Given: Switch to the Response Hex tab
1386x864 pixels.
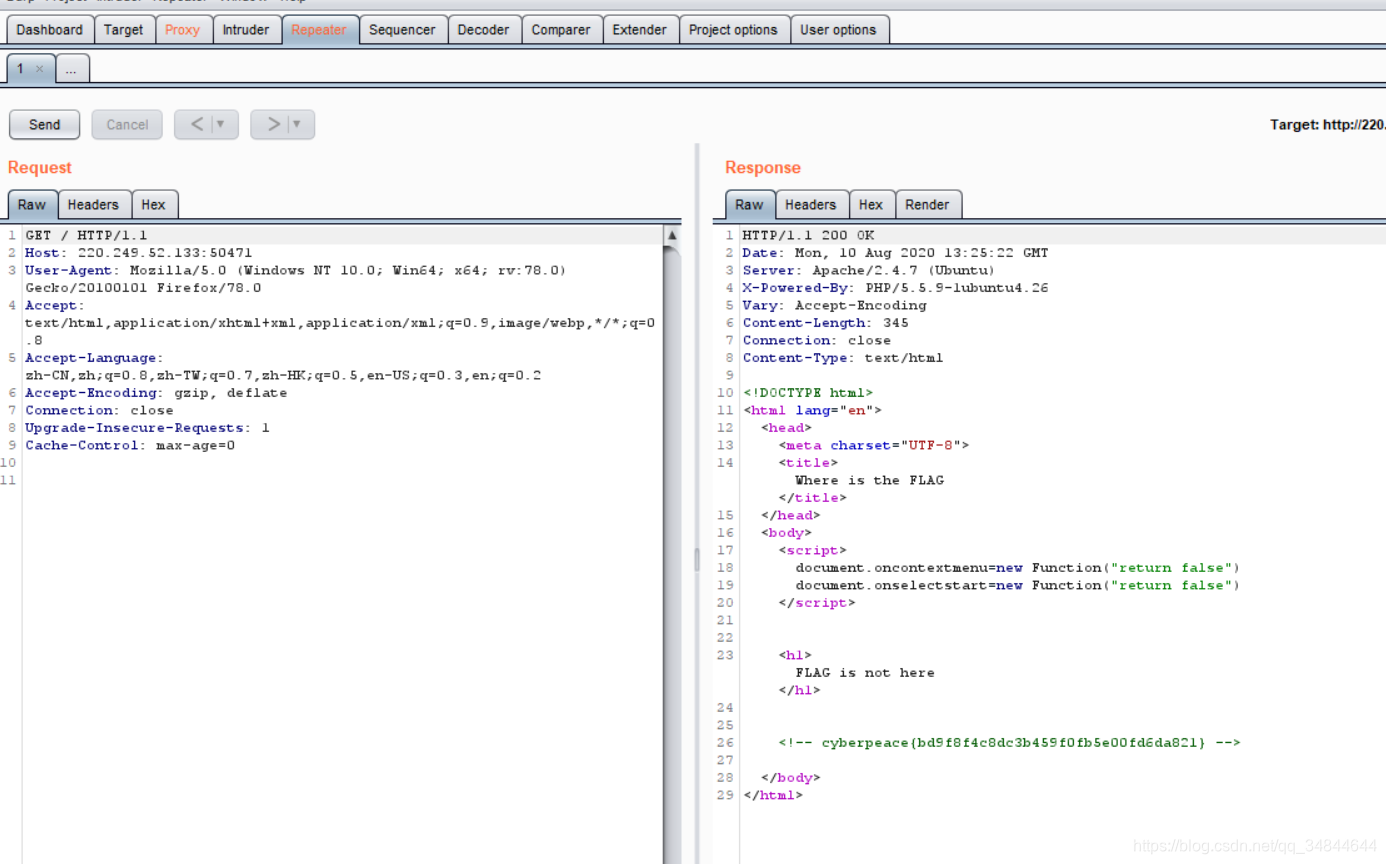Looking at the screenshot, I should [871, 204].
